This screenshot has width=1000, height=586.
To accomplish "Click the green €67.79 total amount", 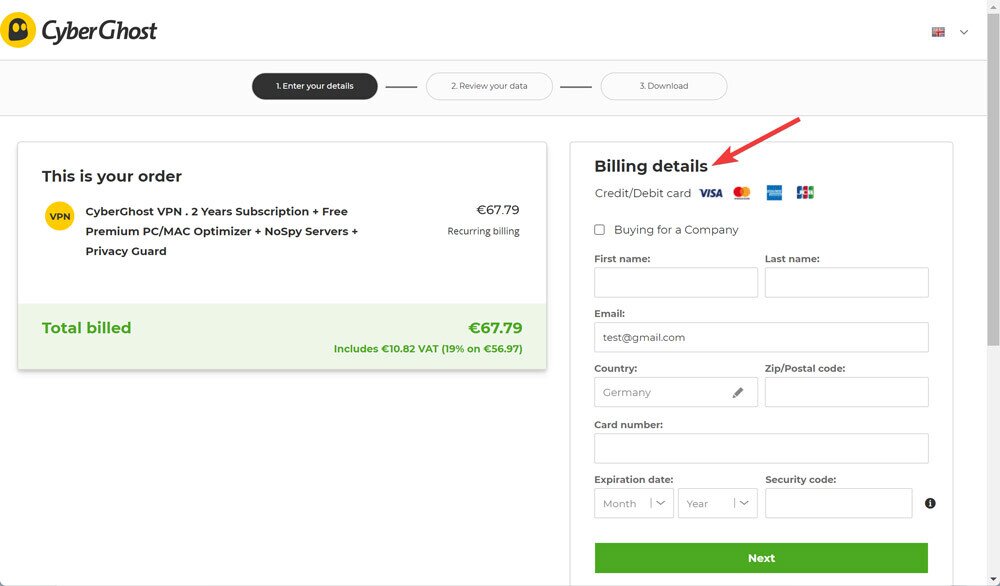I will pyautogui.click(x=496, y=328).
